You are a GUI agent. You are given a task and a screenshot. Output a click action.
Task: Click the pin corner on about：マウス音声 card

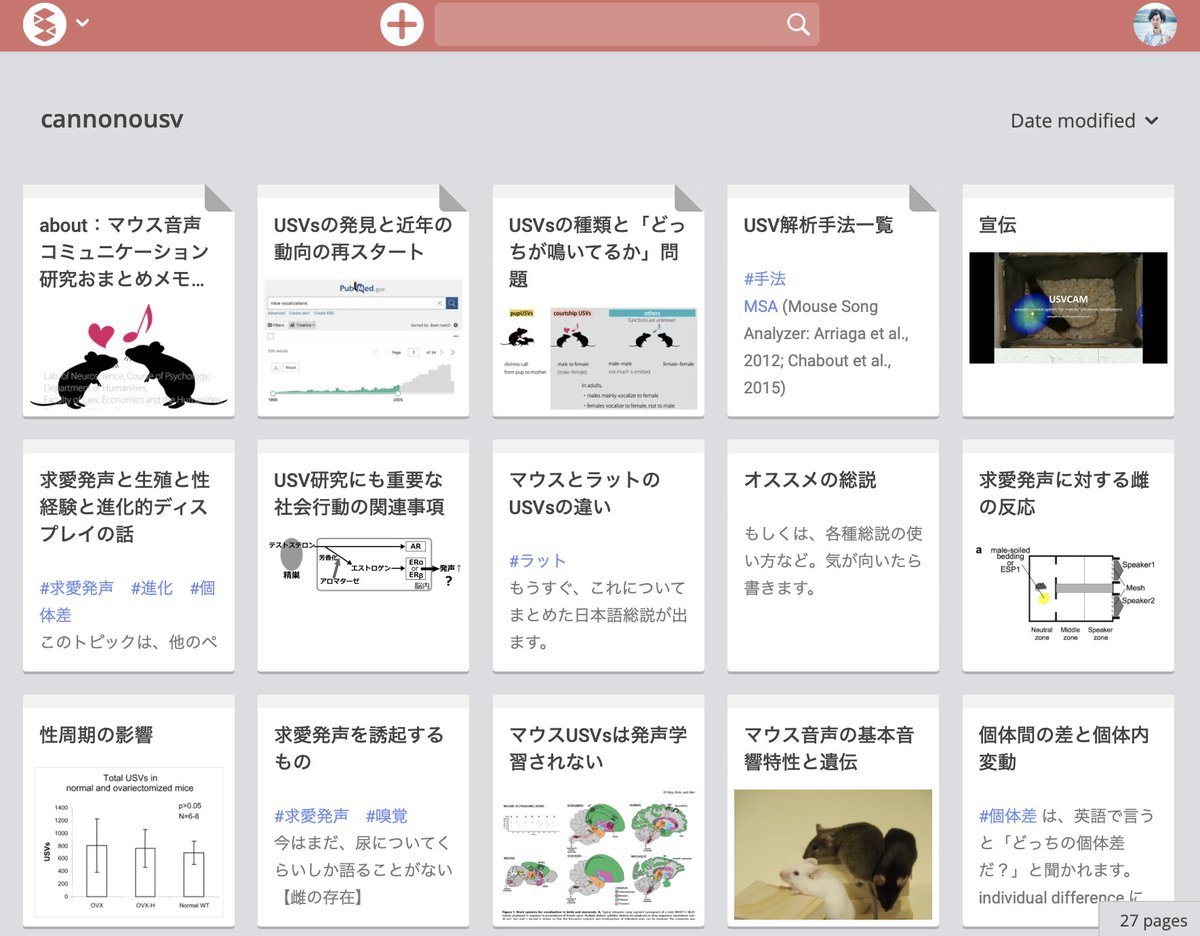tap(220, 198)
